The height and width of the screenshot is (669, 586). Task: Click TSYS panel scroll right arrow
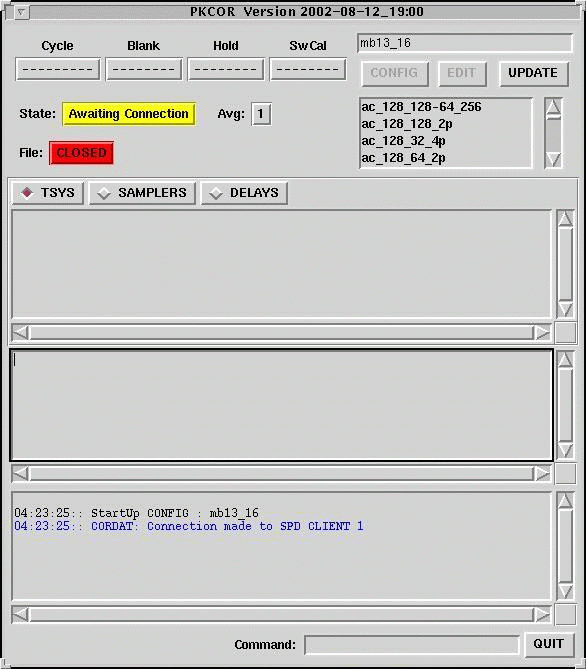tap(542, 332)
